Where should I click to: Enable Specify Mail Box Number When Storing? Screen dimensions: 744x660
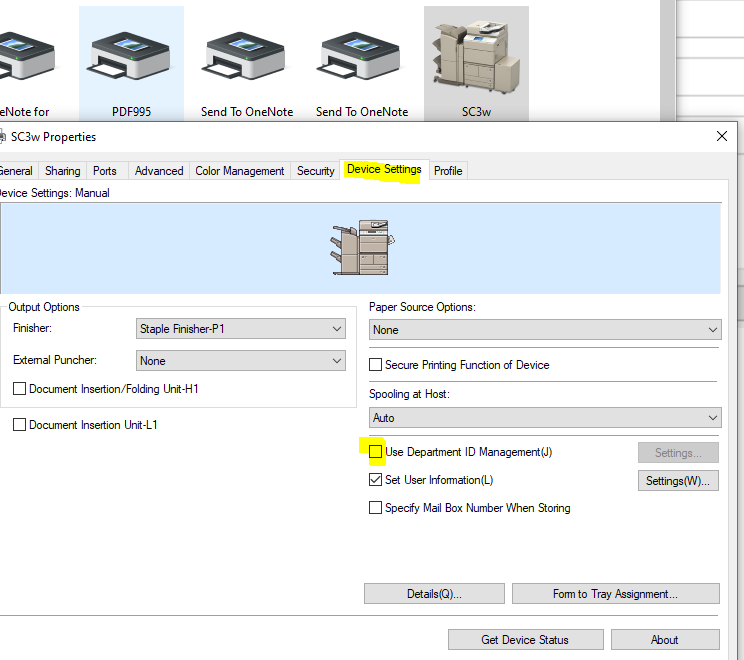click(x=376, y=508)
